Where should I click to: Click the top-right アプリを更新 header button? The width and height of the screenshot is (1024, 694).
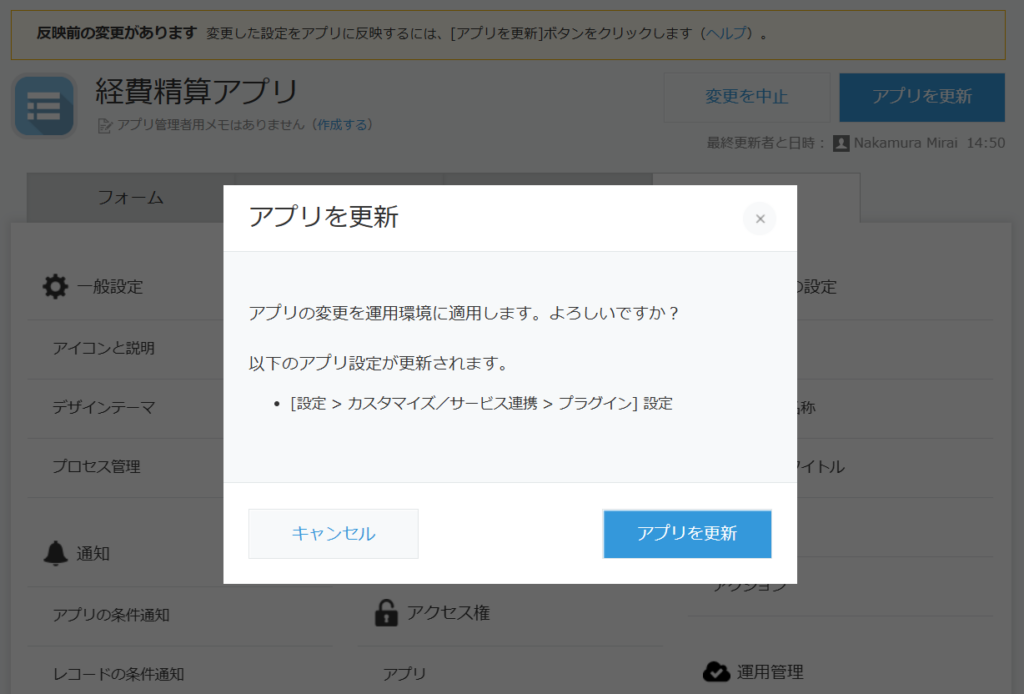tap(921, 97)
